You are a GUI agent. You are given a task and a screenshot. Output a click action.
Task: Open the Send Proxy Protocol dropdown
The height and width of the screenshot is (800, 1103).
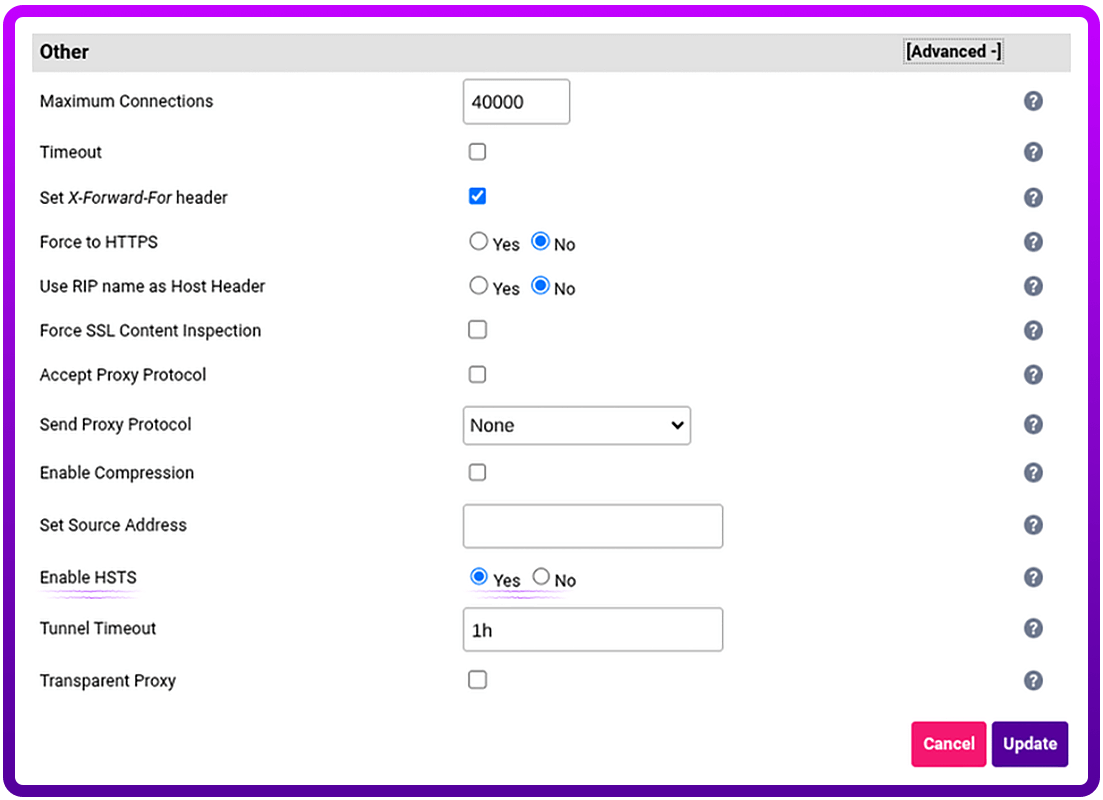(576, 425)
